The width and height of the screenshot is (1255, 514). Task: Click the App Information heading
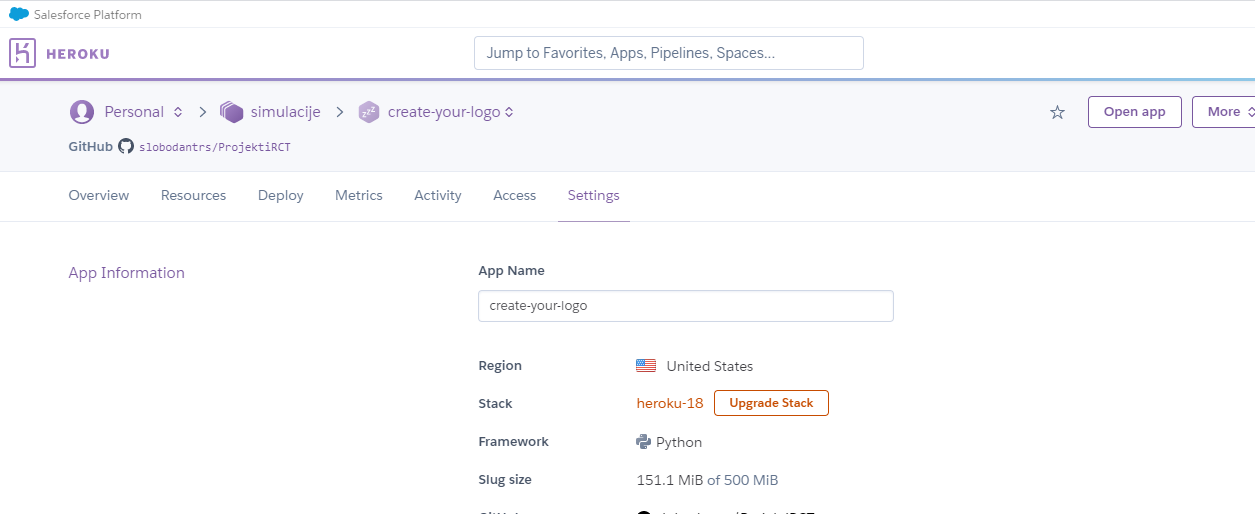click(127, 273)
